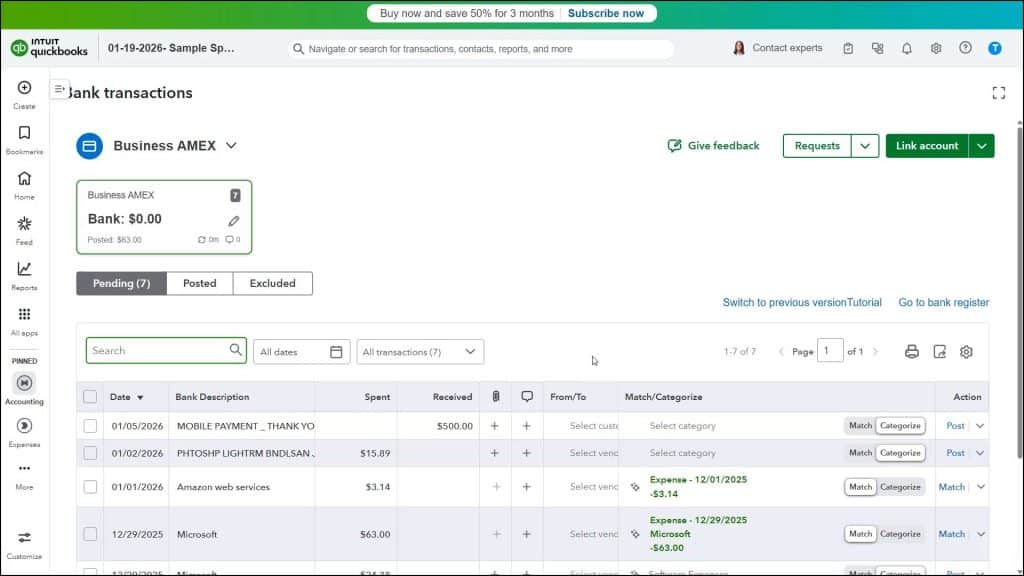The image size is (1024, 576).
Task: Expand the arrow next to Requests
Action: (x=867, y=145)
